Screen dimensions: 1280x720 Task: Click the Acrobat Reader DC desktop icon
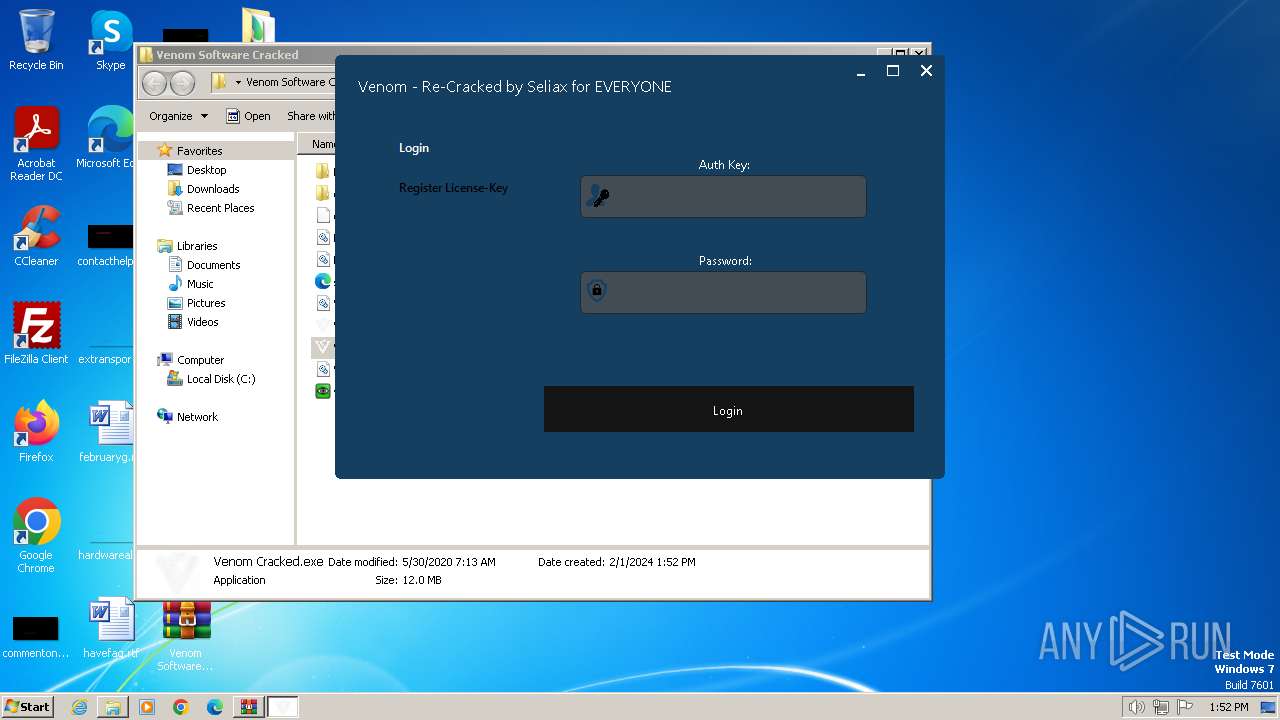coord(36,144)
